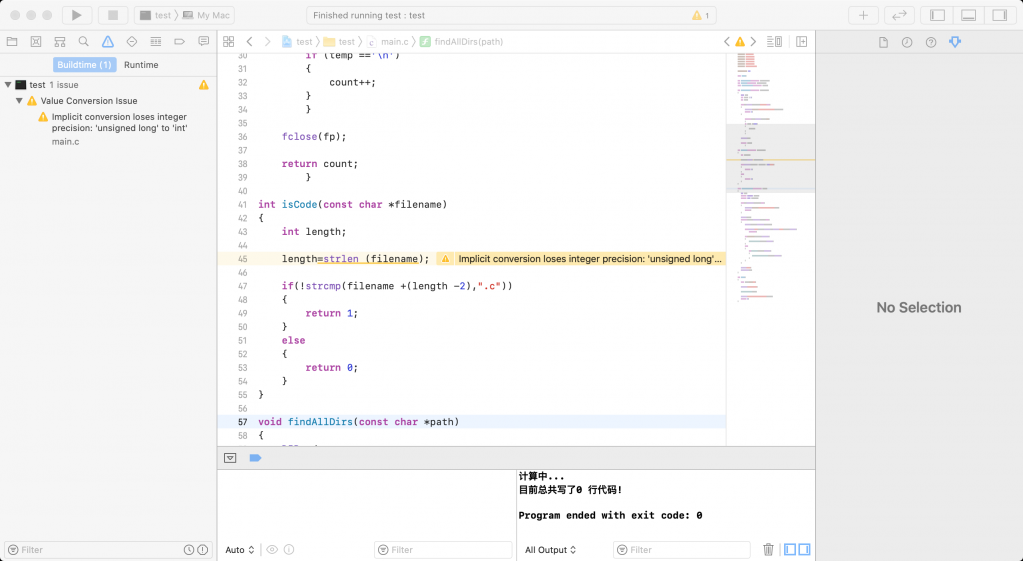Screen dimensions: 1023x561
Task: Switch to the Runtime issues tab
Action: coord(141,65)
